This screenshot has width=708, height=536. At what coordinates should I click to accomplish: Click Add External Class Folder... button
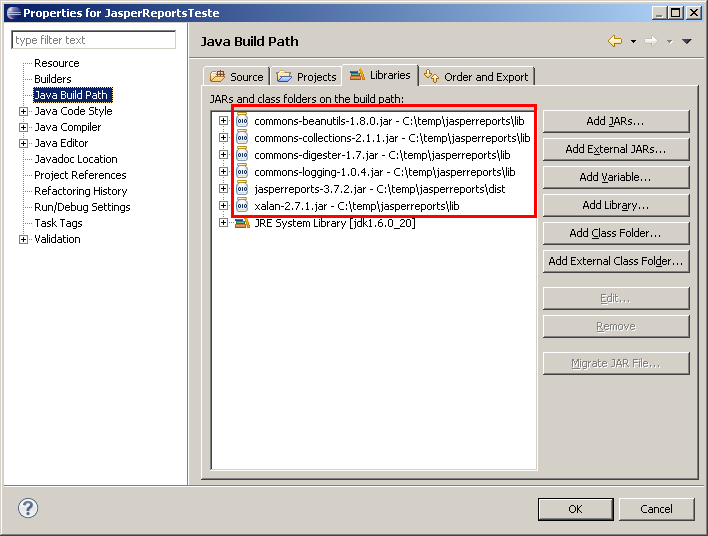(616, 261)
